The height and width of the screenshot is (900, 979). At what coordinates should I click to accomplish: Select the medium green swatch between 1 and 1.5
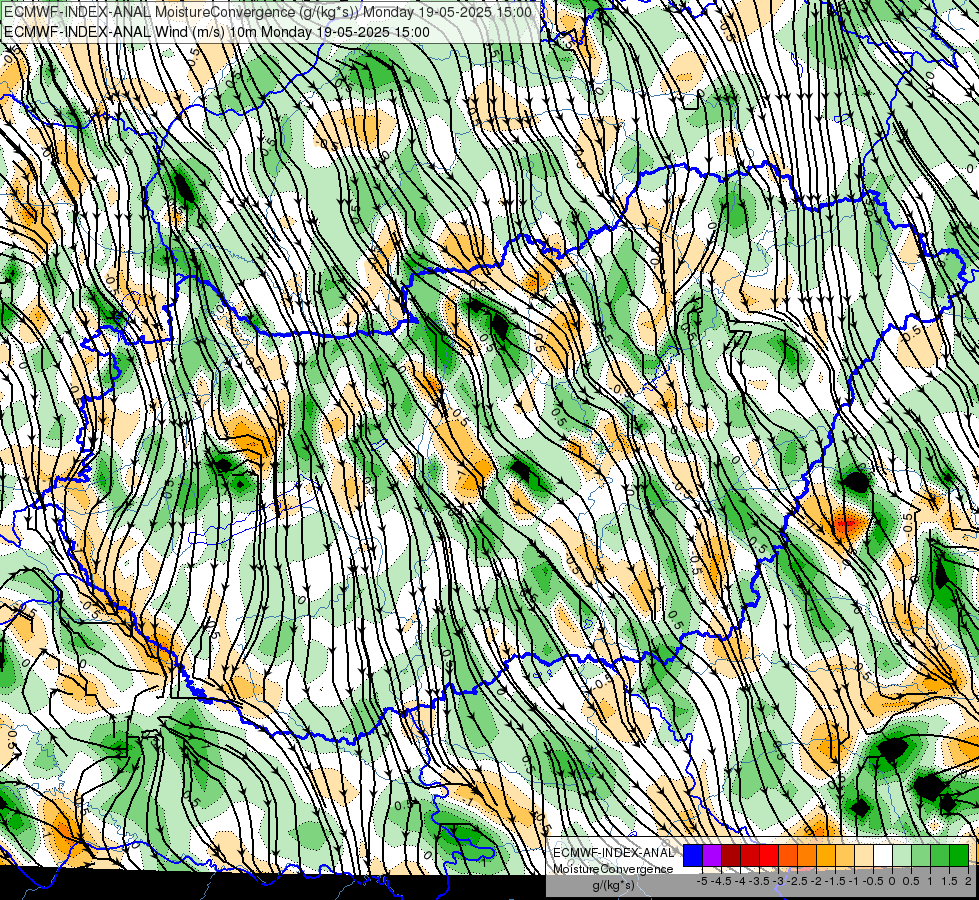(940, 855)
